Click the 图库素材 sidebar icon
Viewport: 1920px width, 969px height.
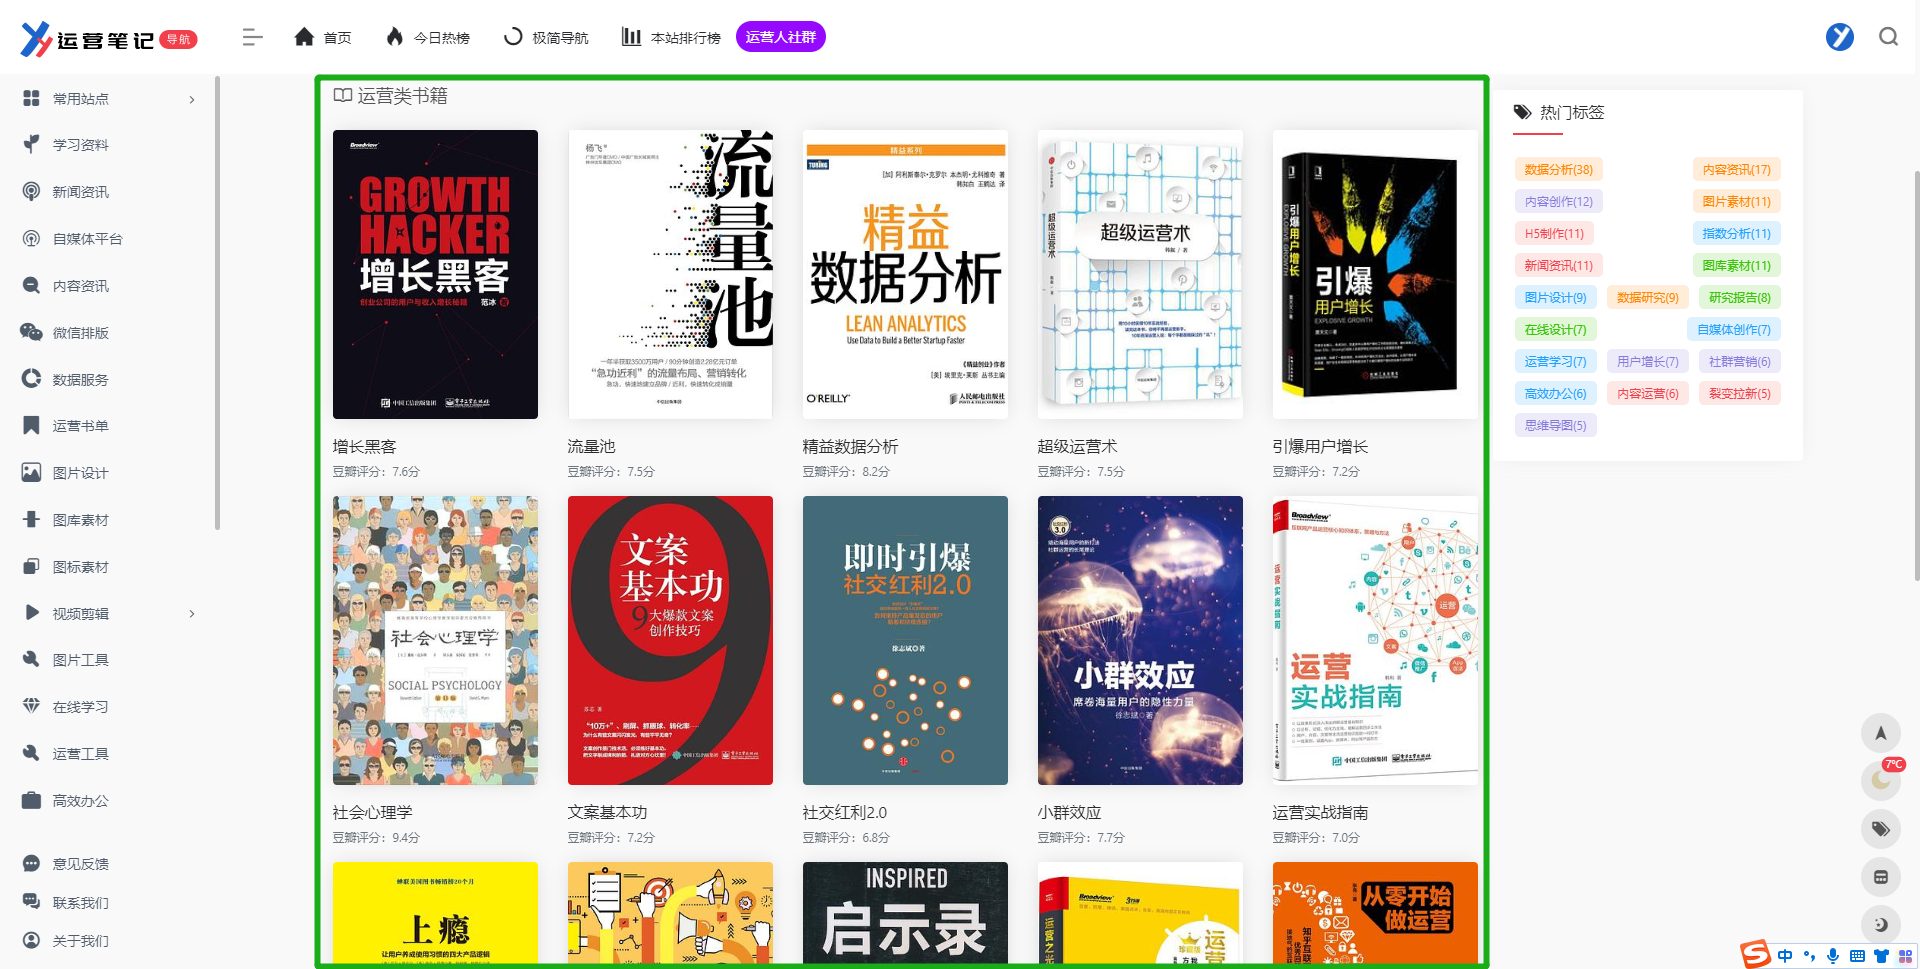coord(31,519)
